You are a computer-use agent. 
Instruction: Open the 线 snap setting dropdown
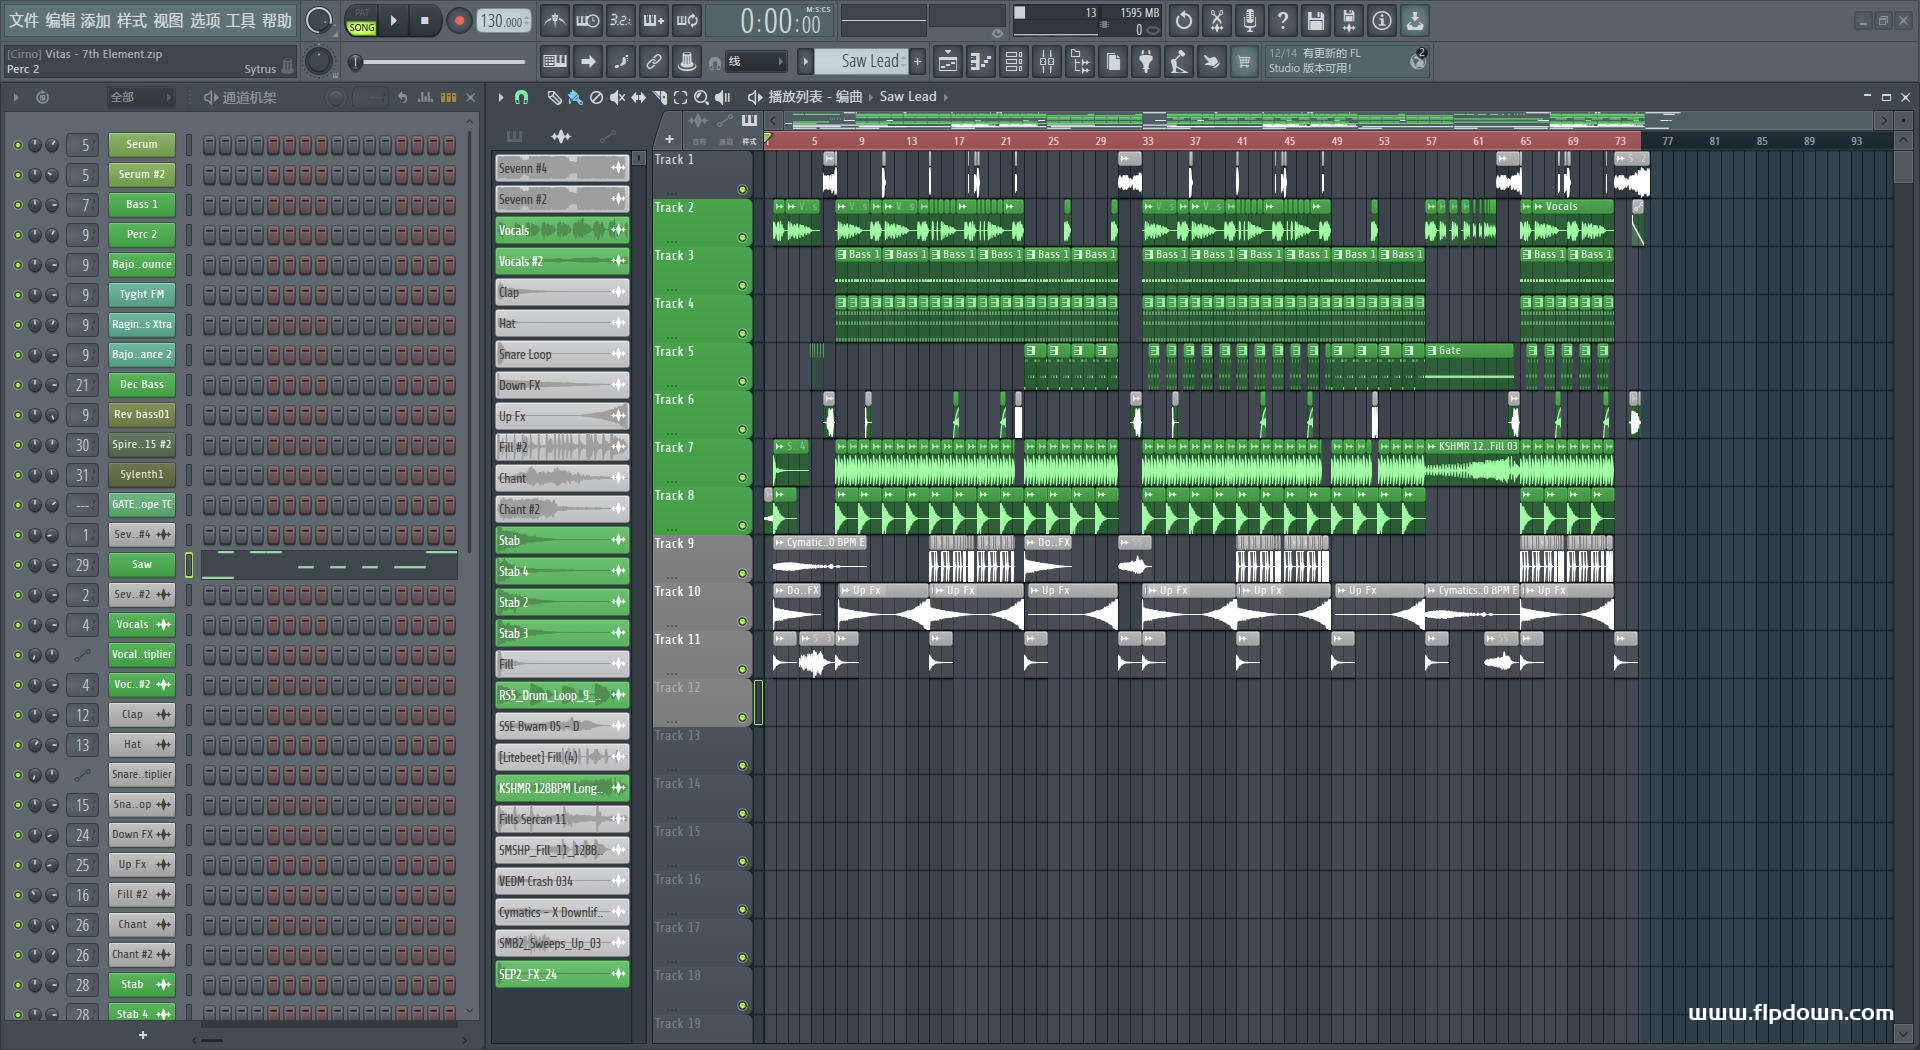click(756, 61)
